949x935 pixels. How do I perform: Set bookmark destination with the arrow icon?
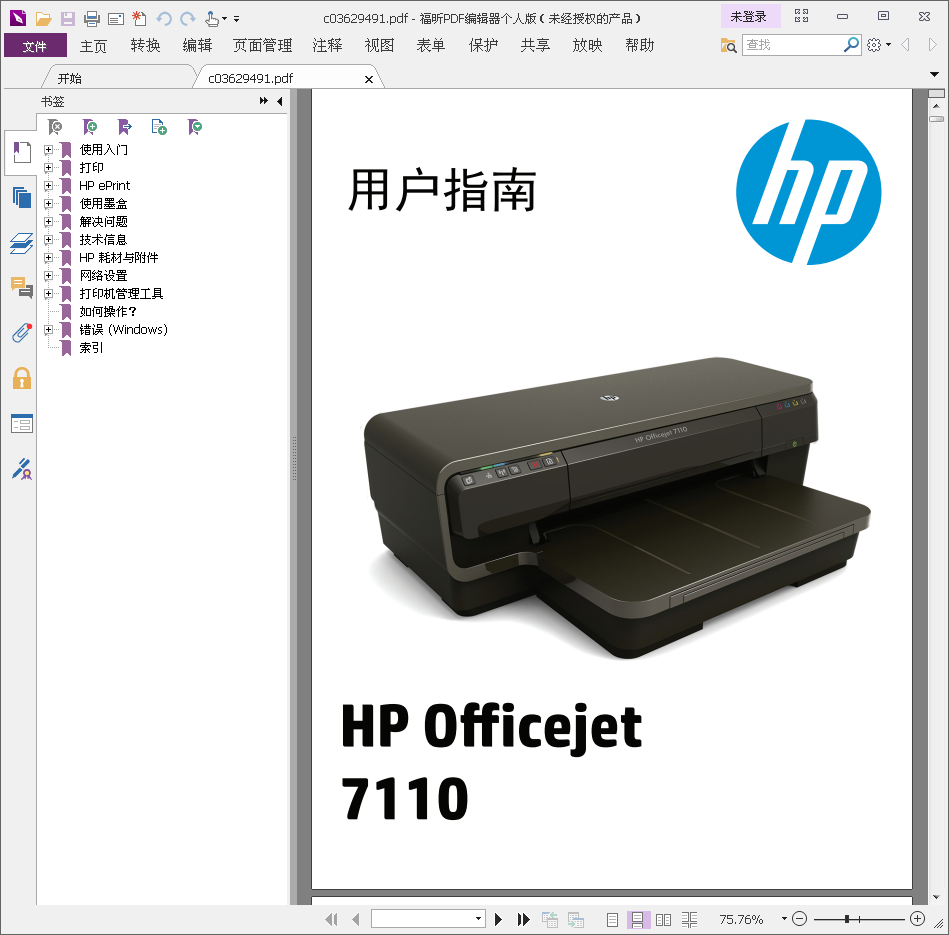pyautogui.click(x=125, y=126)
